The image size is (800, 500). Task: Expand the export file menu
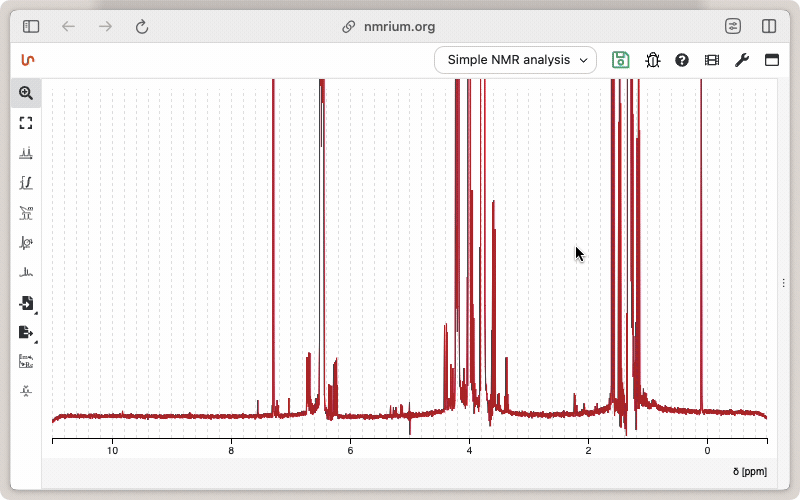click(x=26, y=332)
